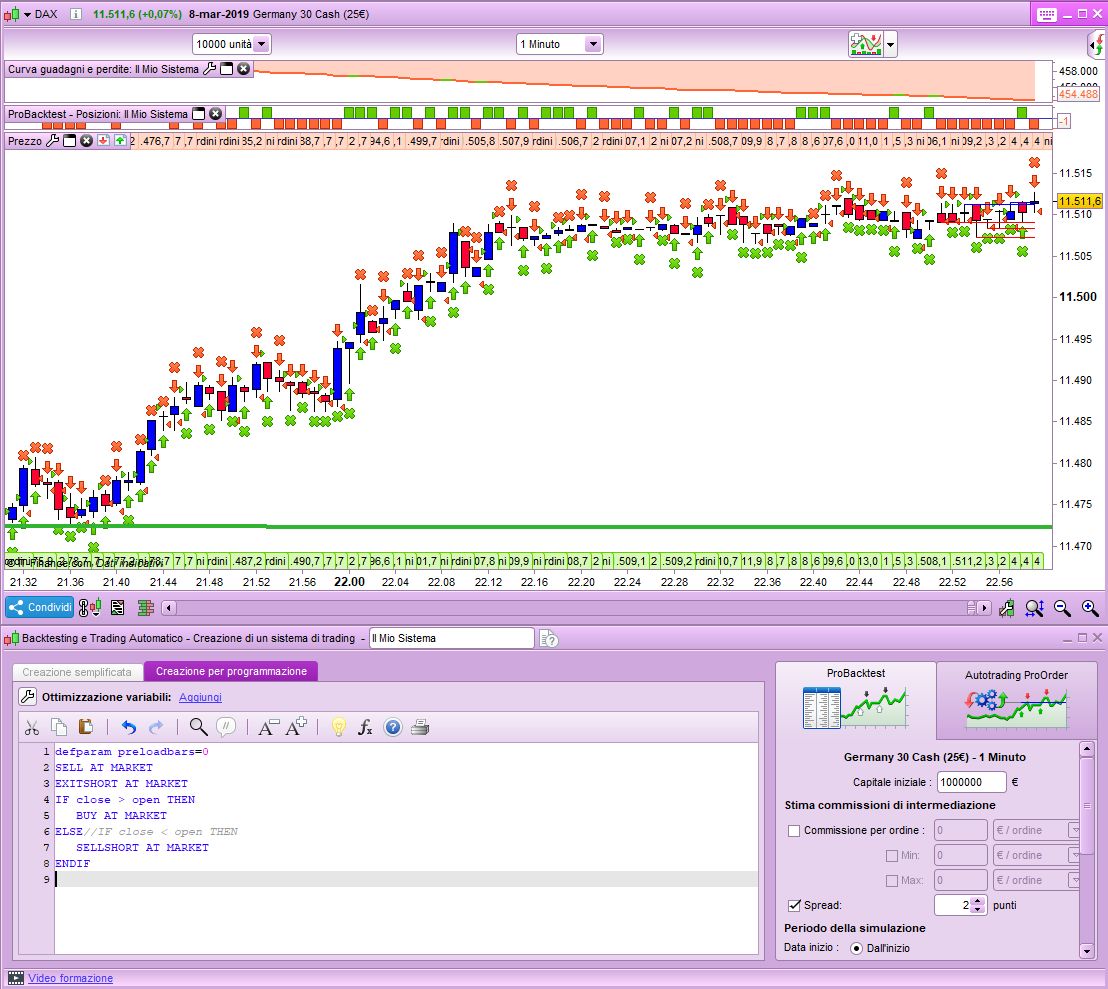This screenshot has height=989, width=1108.
Task: Click the print icon in editor toolbar
Action: coord(420,727)
